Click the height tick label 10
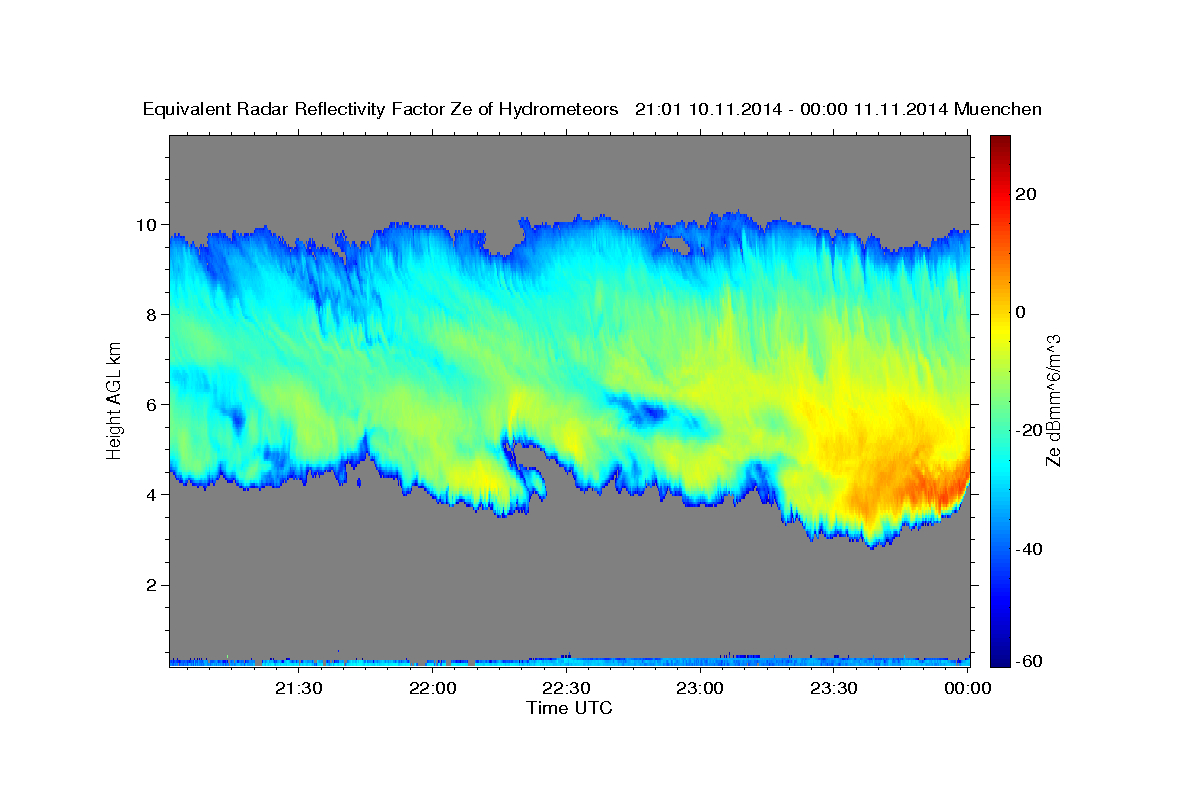Viewport: 1200px width, 800px height. point(149,225)
